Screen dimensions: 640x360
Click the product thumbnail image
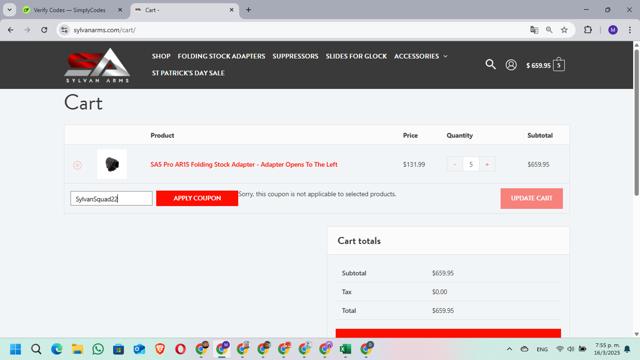coord(112,164)
